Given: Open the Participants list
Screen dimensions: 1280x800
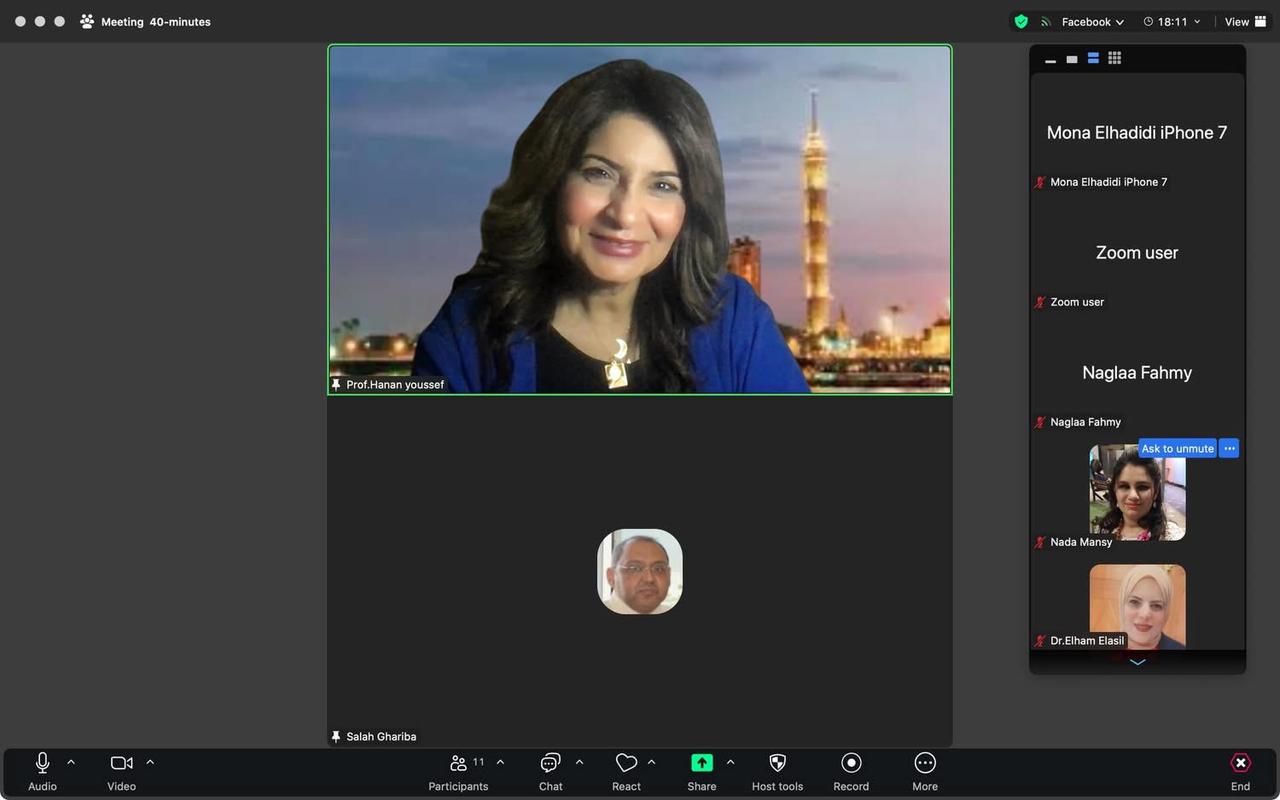Looking at the screenshot, I should (459, 764).
